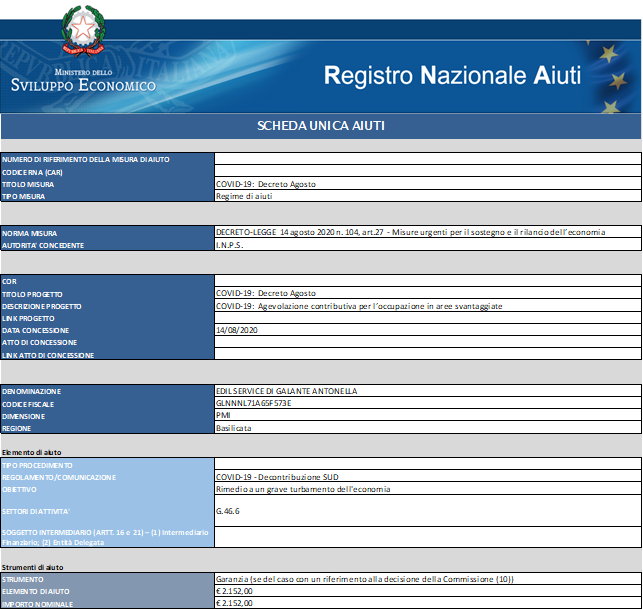Click the 'ATTO DI CONCESSIONE' label

pos(40,342)
